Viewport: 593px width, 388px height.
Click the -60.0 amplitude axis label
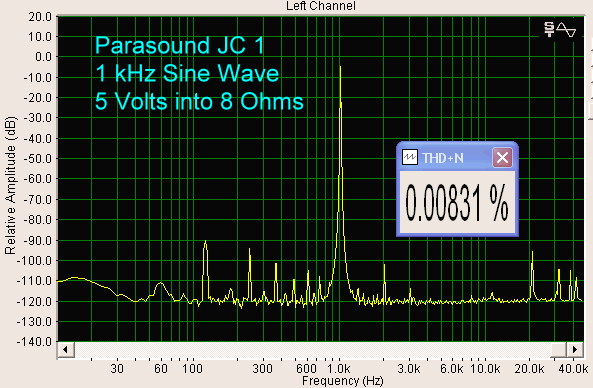(37, 178)
